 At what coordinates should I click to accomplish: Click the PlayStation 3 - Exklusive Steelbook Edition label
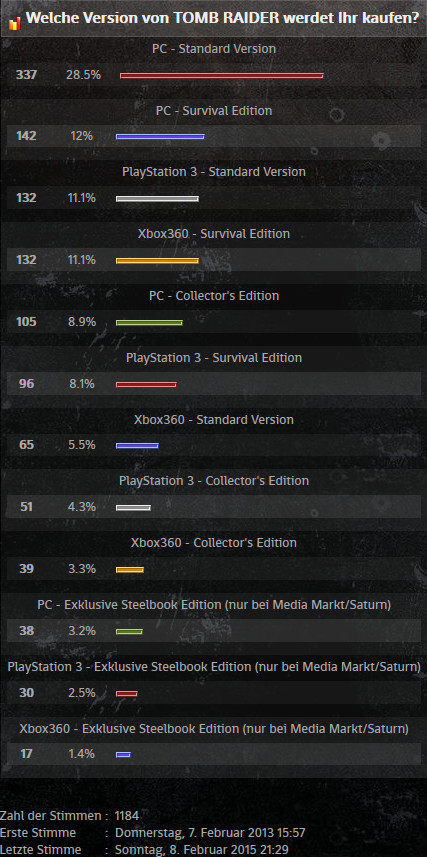coord(214,667)
